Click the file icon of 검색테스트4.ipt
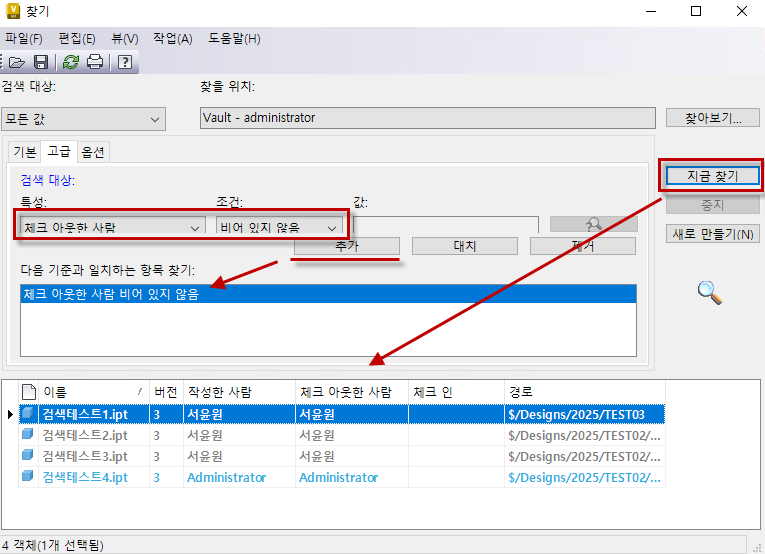Screen dimensions: 765x554 [29, 477]
